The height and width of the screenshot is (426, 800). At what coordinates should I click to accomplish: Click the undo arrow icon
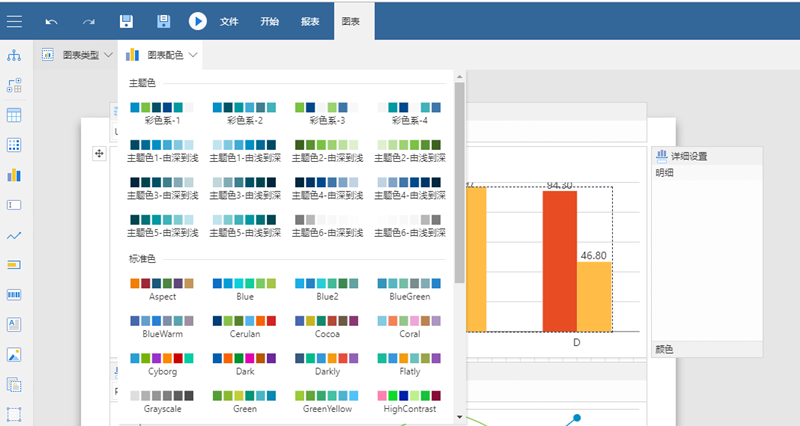52,21
